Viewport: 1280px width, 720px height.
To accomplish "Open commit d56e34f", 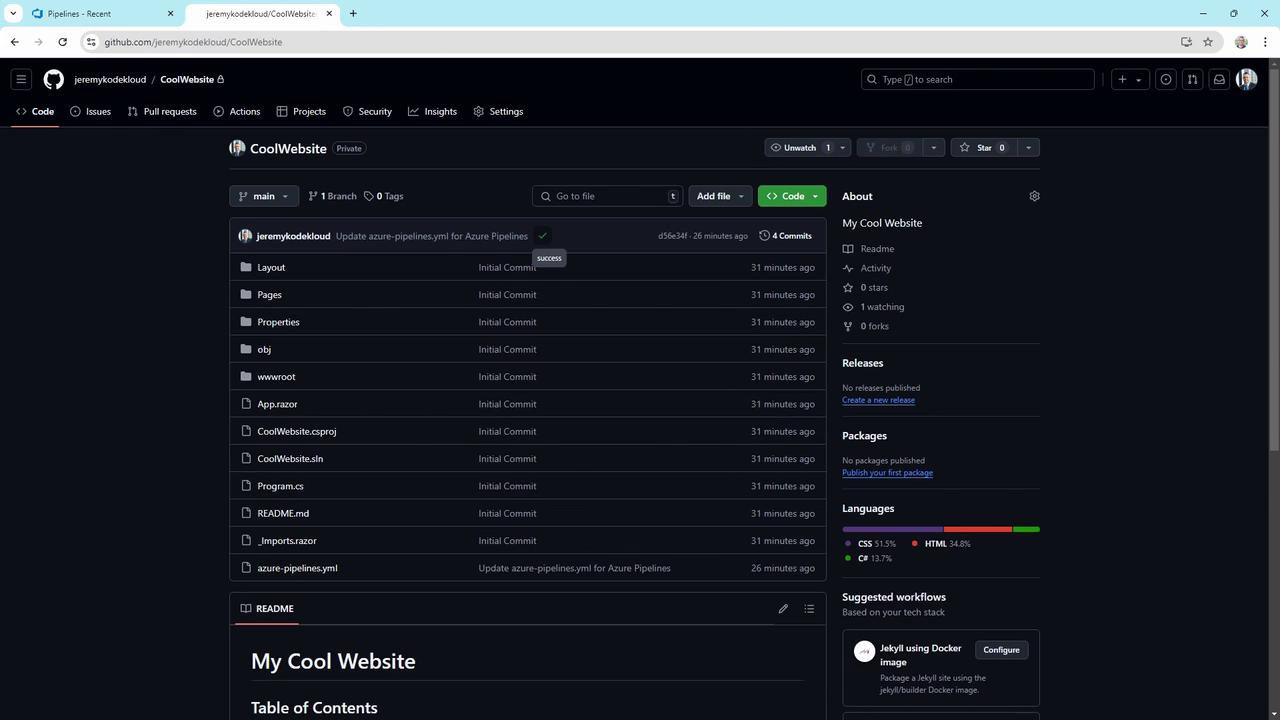I will click(672, 236).
